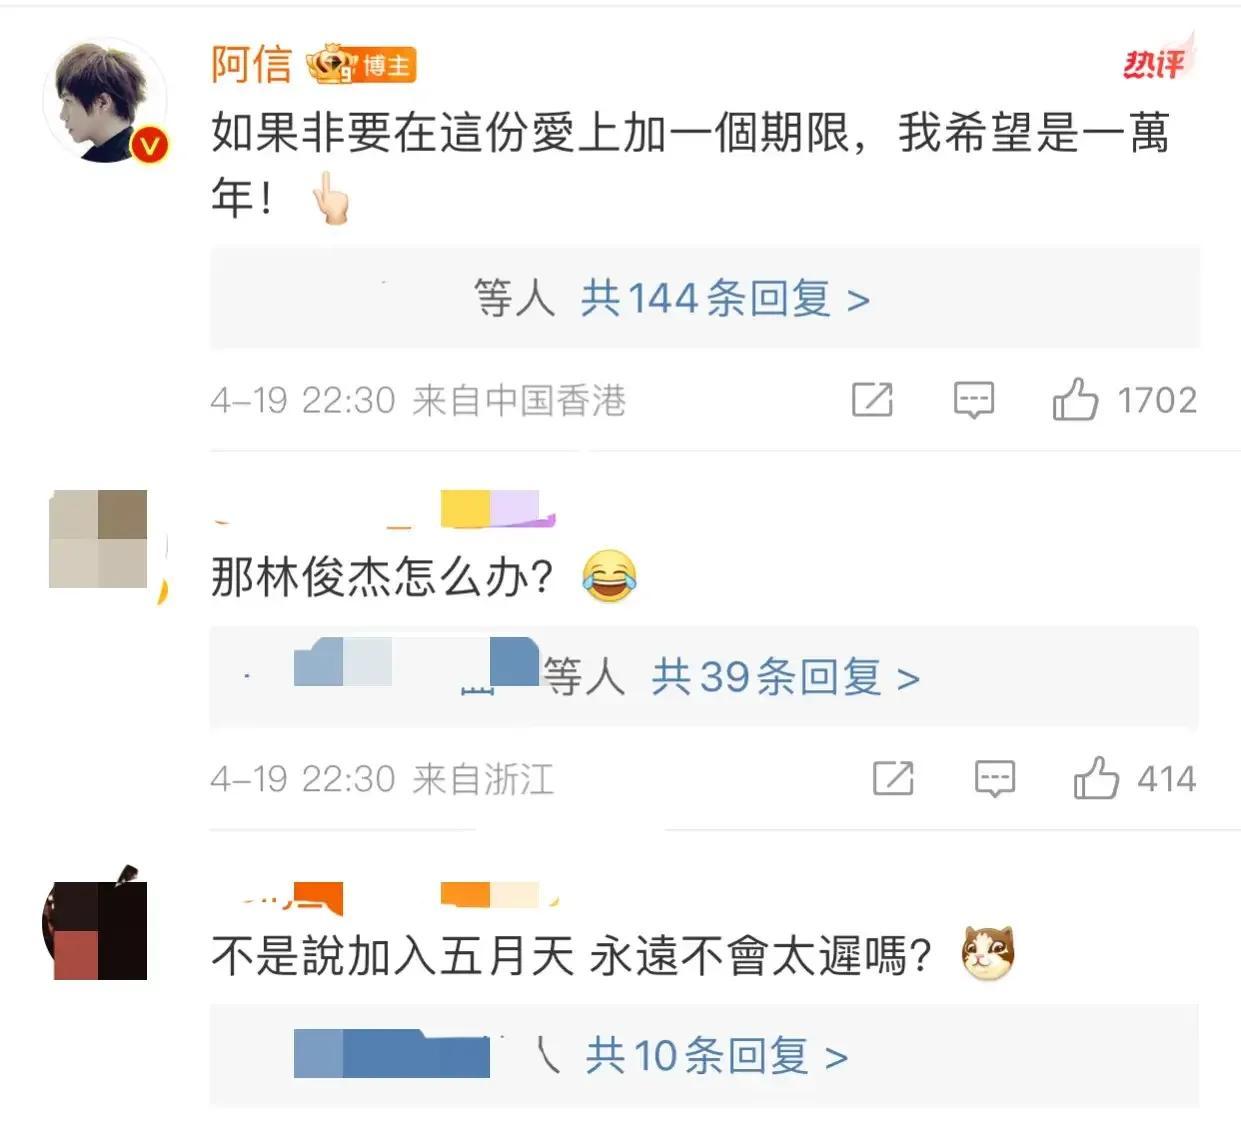Tap the 1702 like count
The image size is (1241, 1131).
tap(1157, 401)
